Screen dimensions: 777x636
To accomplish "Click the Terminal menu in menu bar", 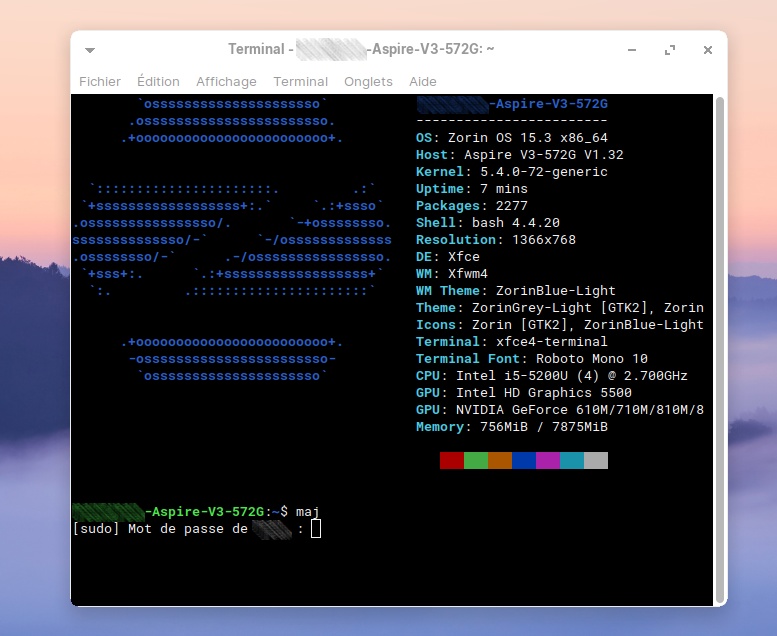I will click(300, 82).
